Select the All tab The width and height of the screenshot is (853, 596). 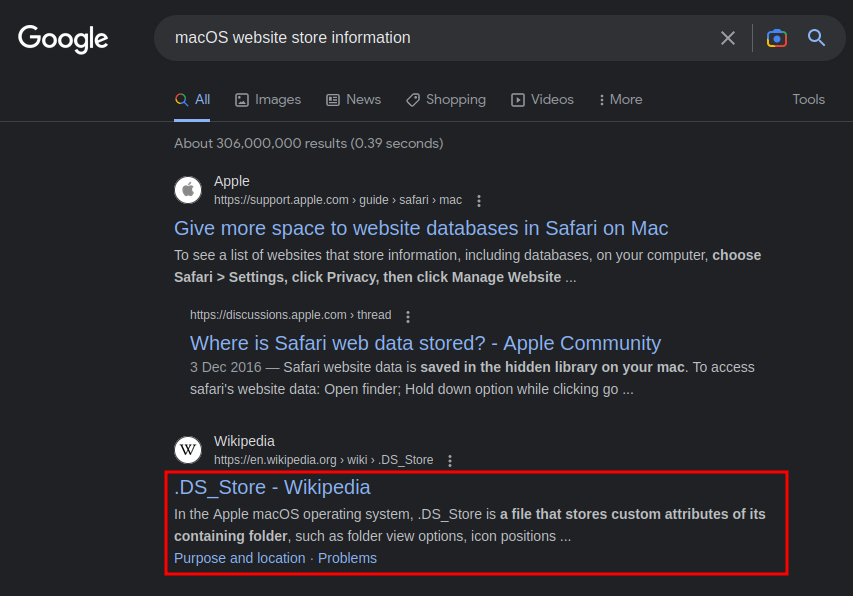point(192,100)
